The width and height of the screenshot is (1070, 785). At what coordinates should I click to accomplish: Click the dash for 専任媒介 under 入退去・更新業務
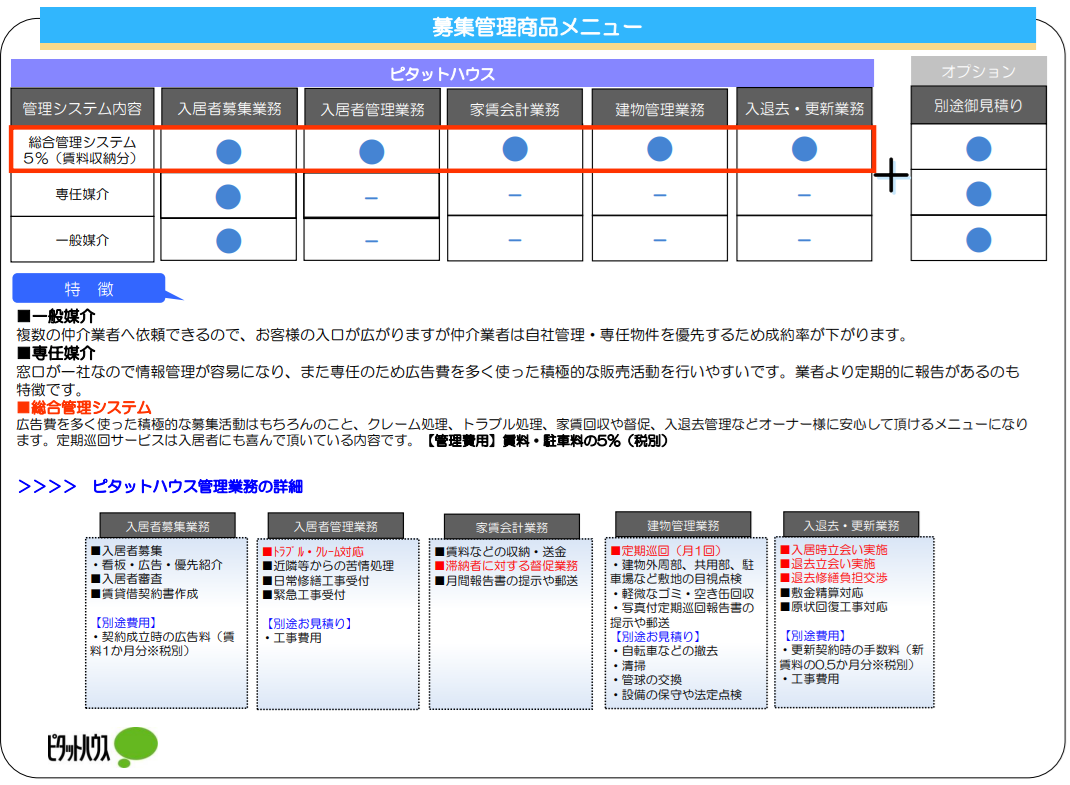804,195
